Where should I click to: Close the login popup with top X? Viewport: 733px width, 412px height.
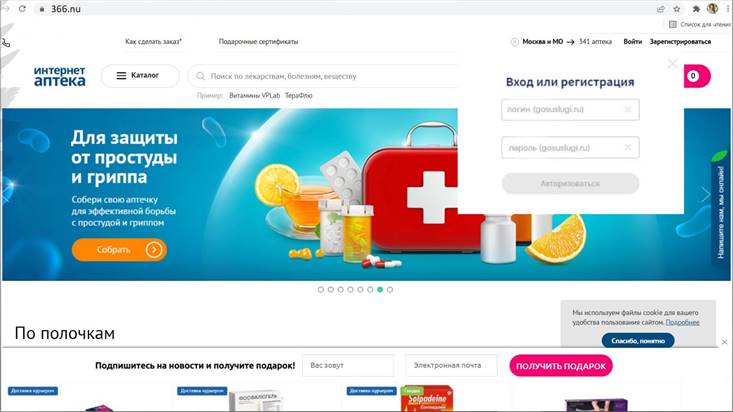point(673,64)
